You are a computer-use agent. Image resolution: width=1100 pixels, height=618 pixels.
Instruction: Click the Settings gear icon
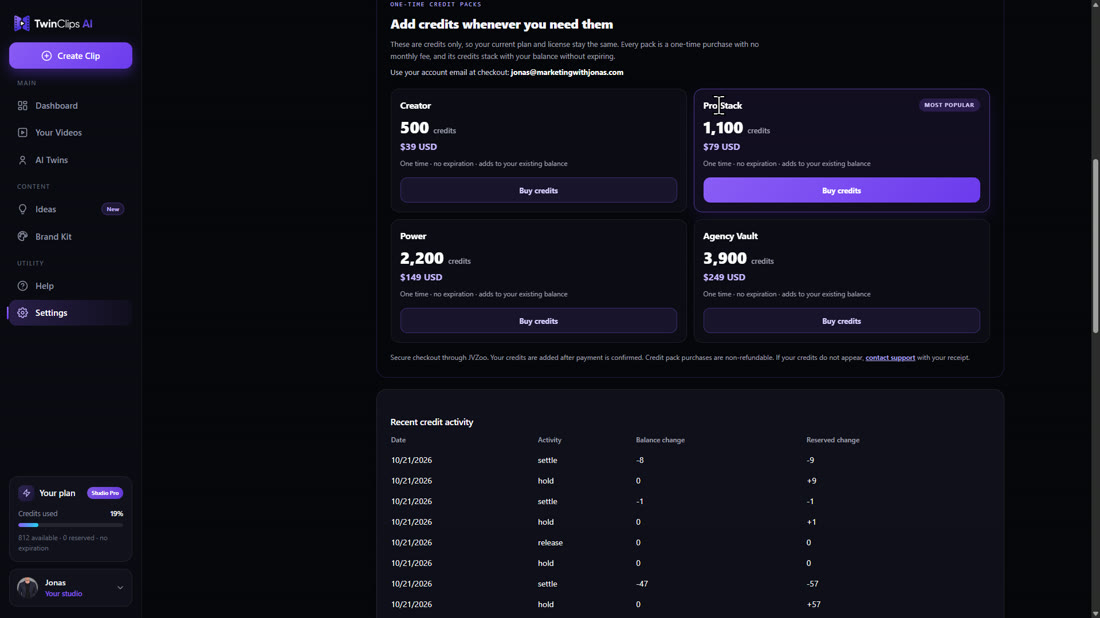click(22, 313)
